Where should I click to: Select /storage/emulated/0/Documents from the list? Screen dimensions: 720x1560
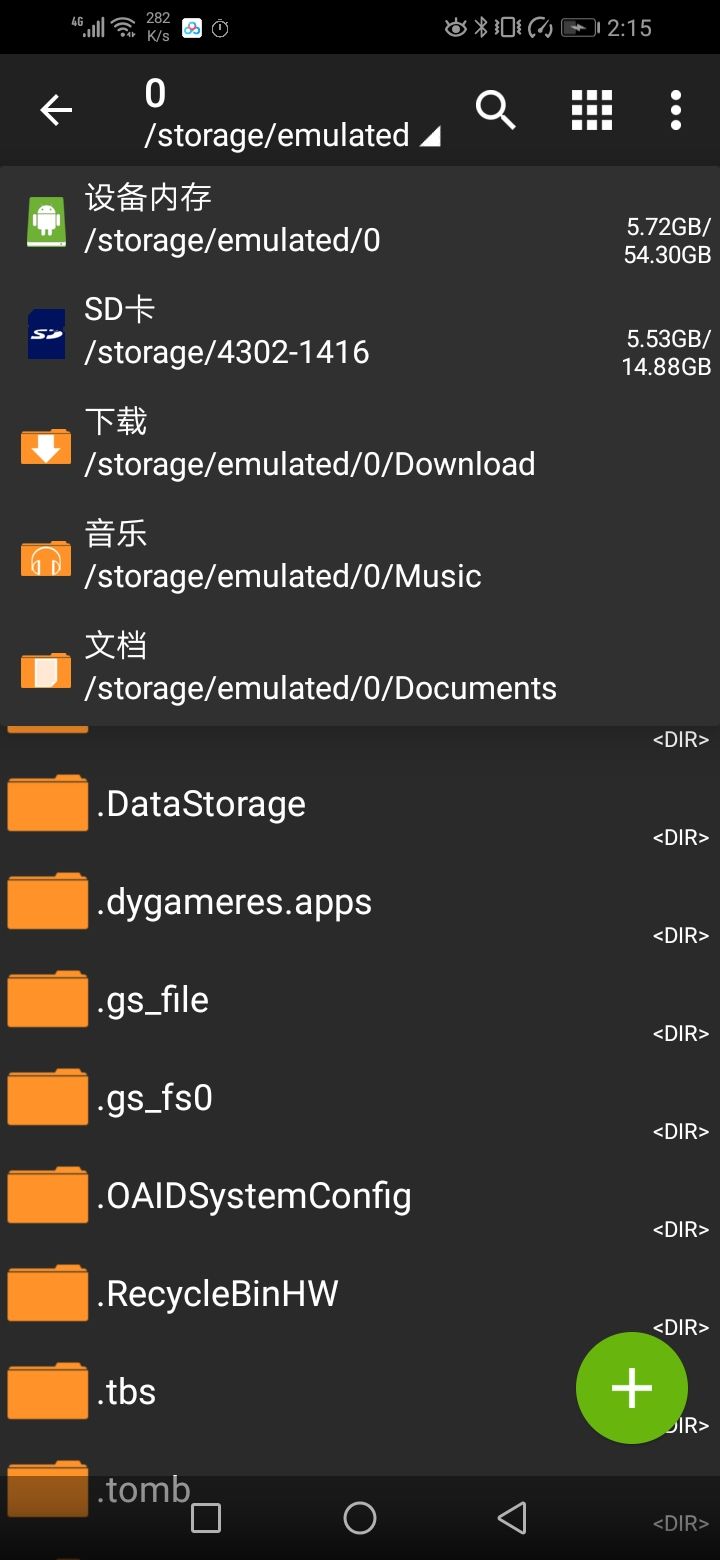point(320,688)
